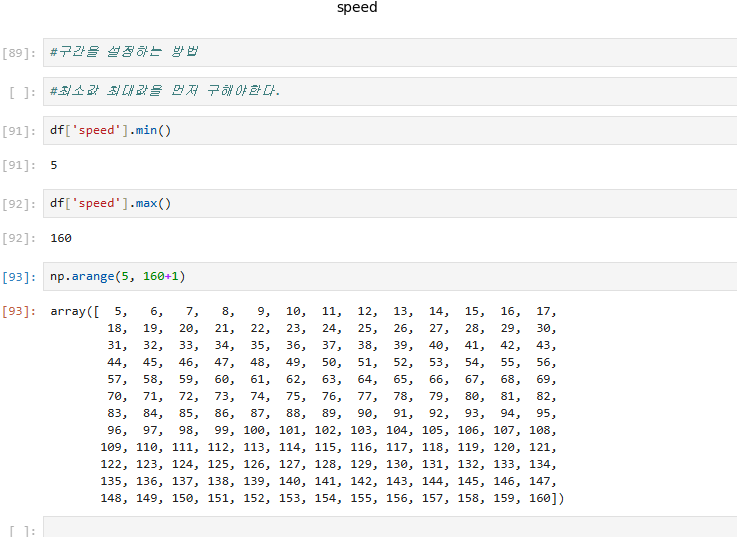Viewport: 737px width, 537px height.
Task: Click the output prompt [91] beside value 5
Action: (19, 166)
